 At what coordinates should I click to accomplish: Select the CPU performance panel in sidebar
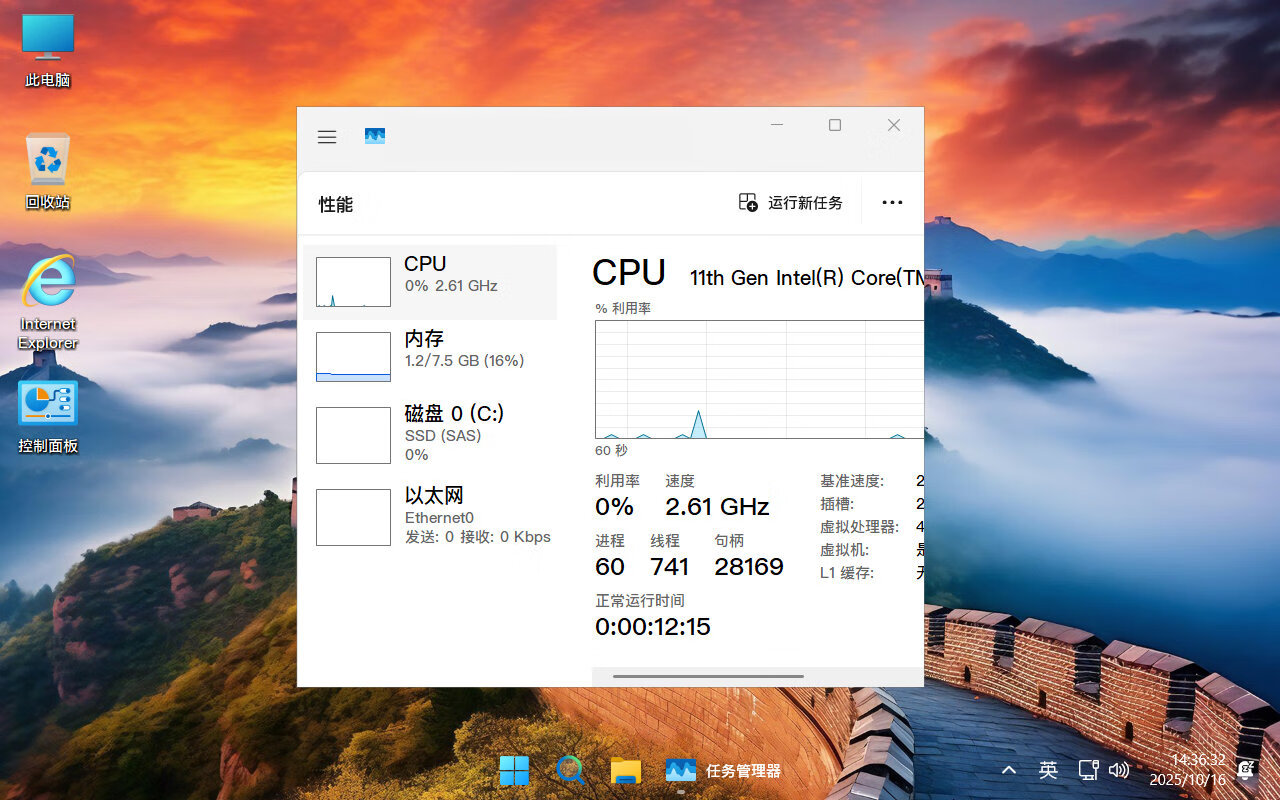click(x=430, y=282)
